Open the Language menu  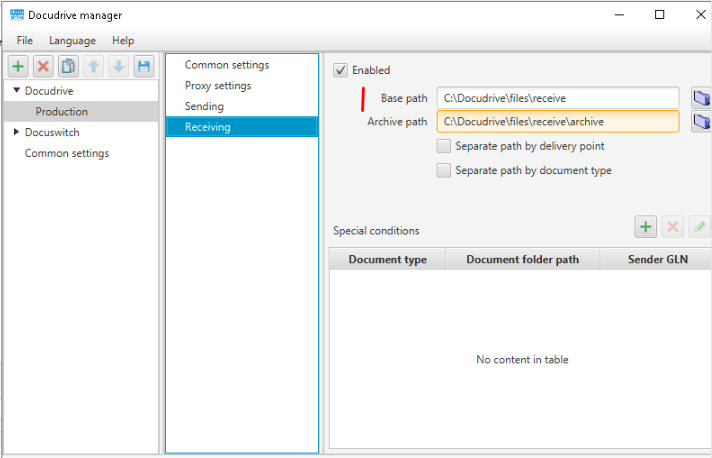tap(72, 40)
